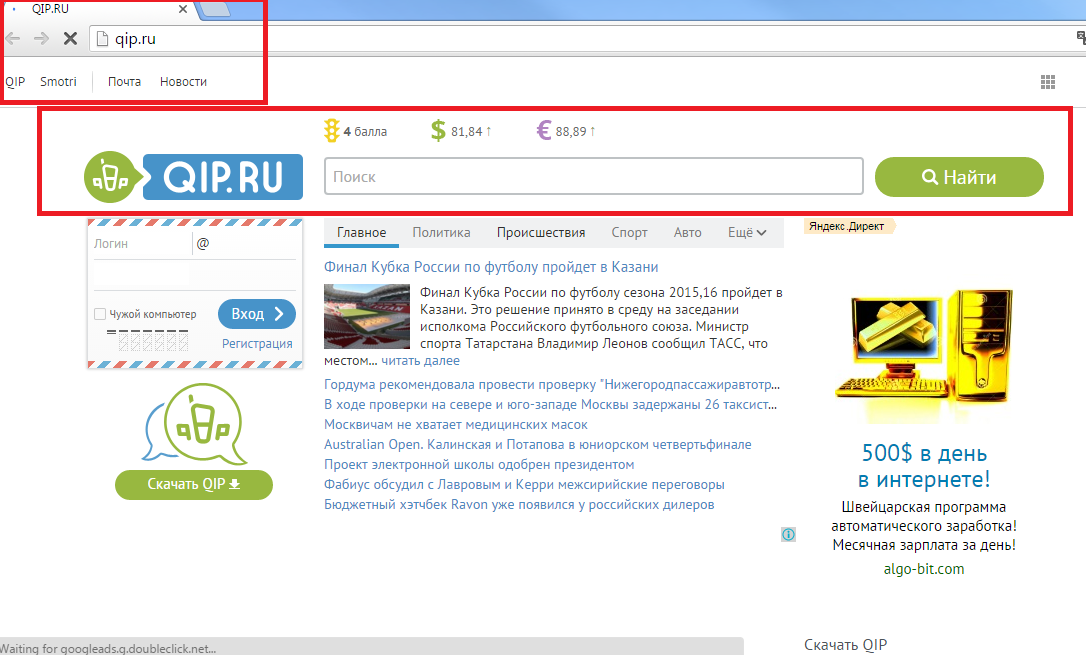This screenshot has width=1086, height=655.
Task: Go back with the browser back arrow
Action: pyautogui.click(x=12, y=39)
